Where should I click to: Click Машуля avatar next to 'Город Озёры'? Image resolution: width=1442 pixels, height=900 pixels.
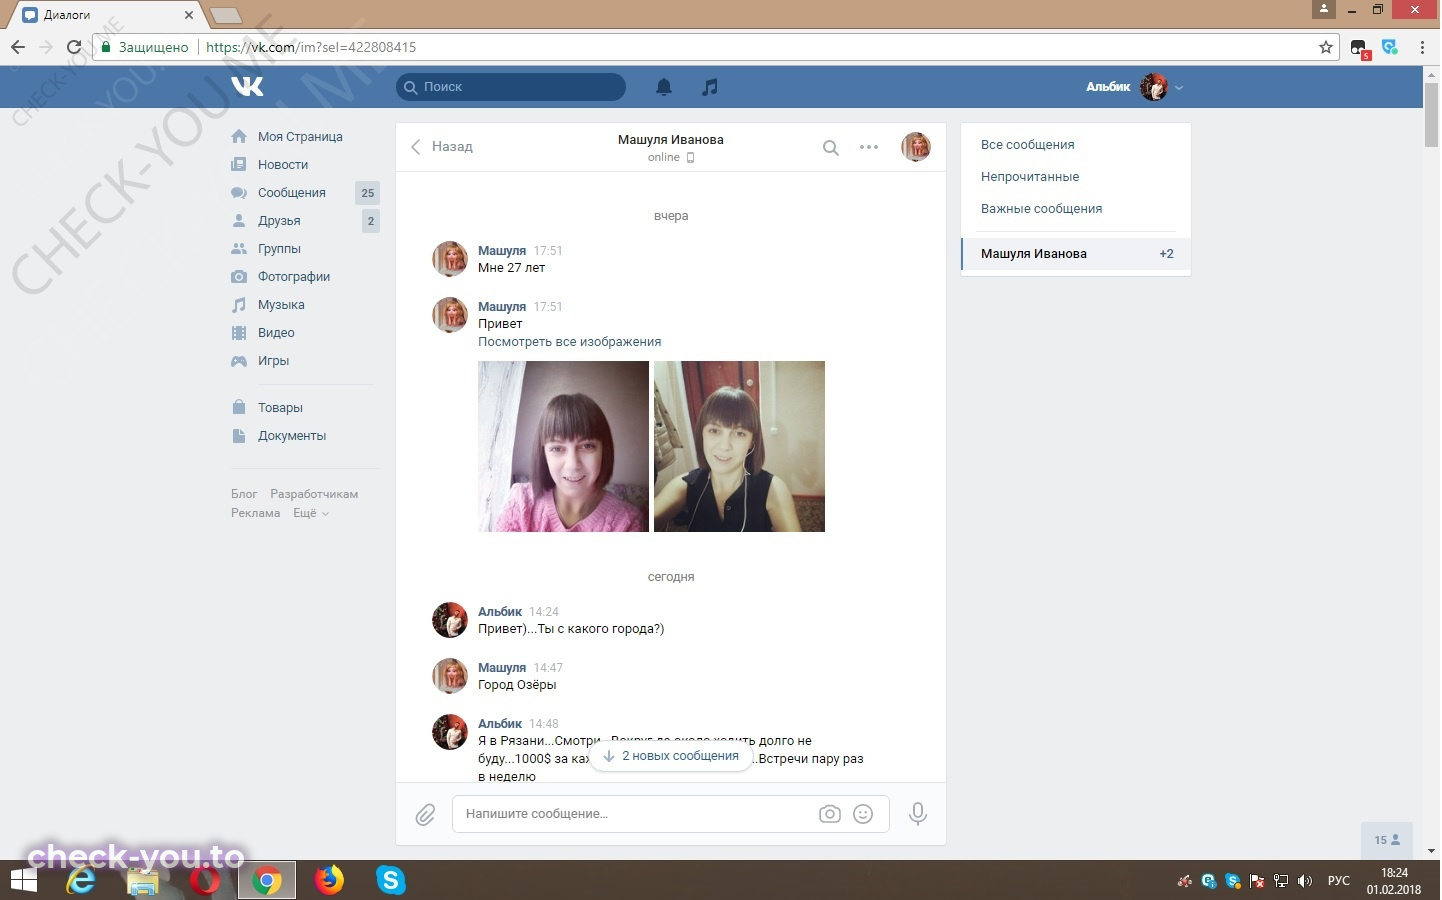coord(449,676)
